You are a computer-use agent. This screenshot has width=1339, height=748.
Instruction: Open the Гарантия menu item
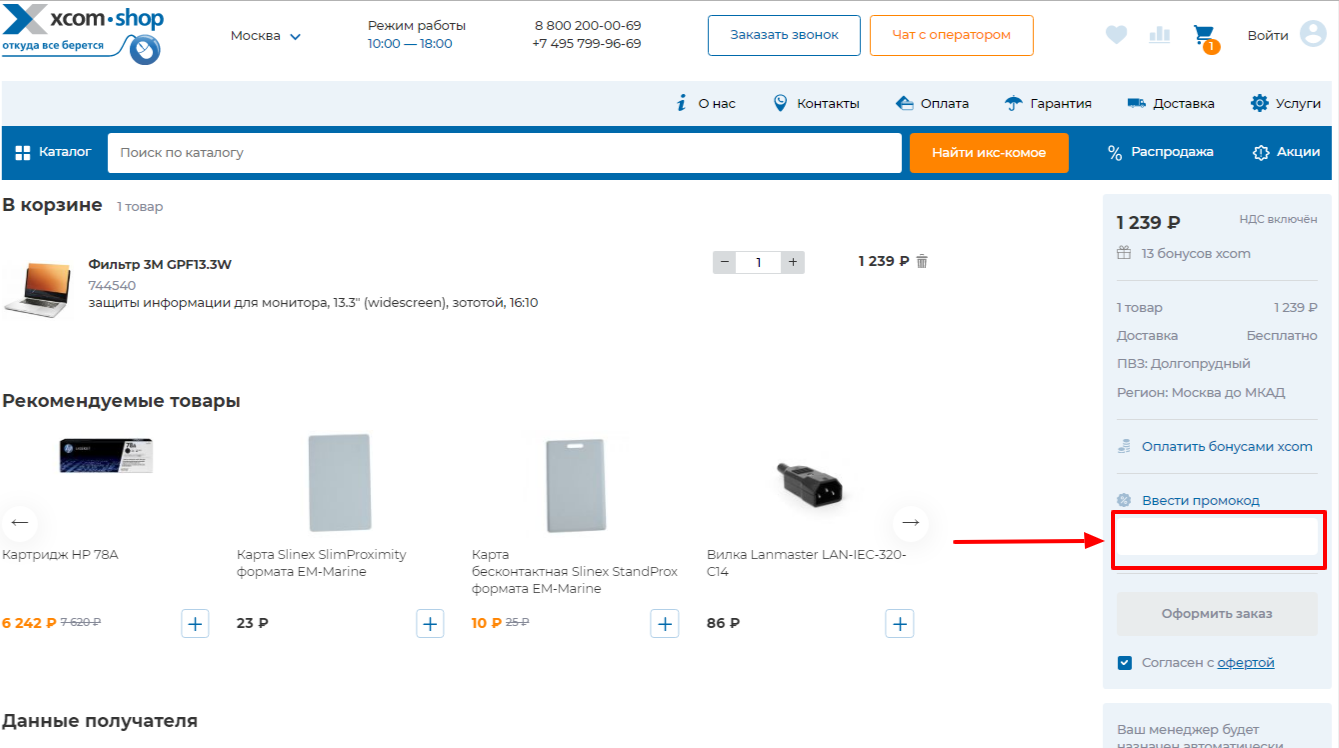coord(1048,103)
